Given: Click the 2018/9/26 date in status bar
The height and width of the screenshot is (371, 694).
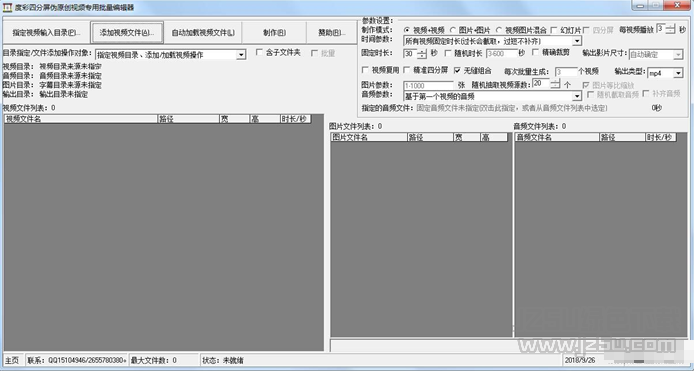Looking at the screenshot, I should (x=579, y=360).
